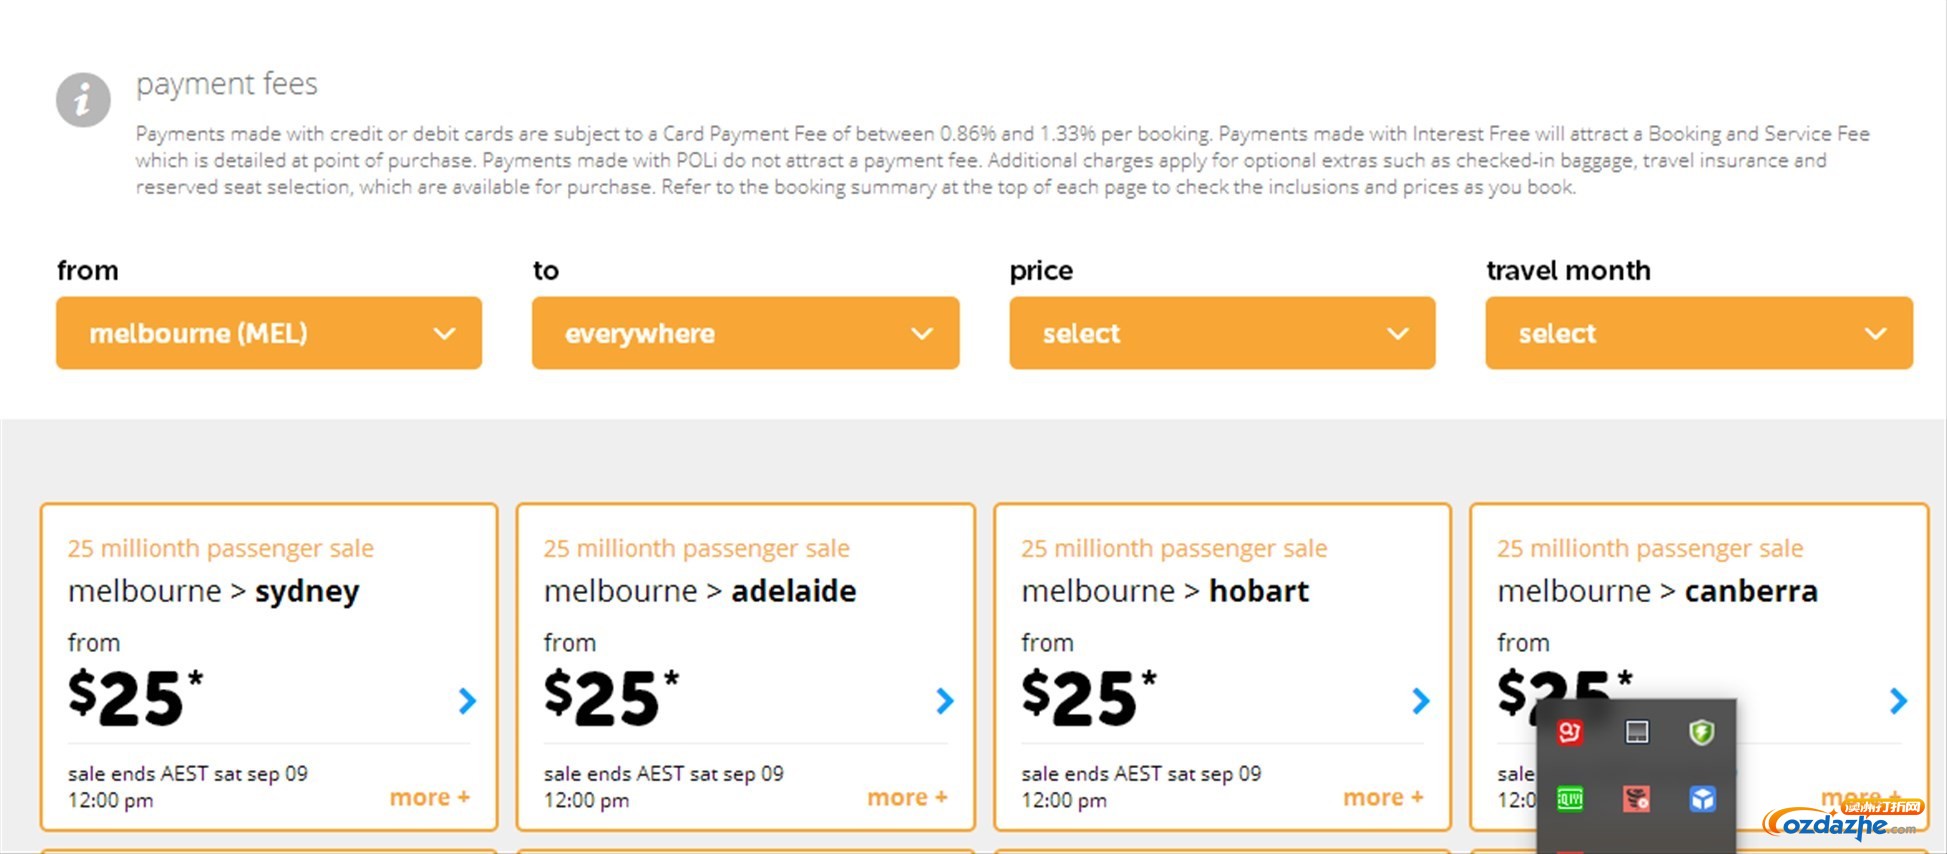Expand 'more +' on the Sydney fare card
The height and width of the screenshot is (854, 1947).
click(x=430, y=798)
